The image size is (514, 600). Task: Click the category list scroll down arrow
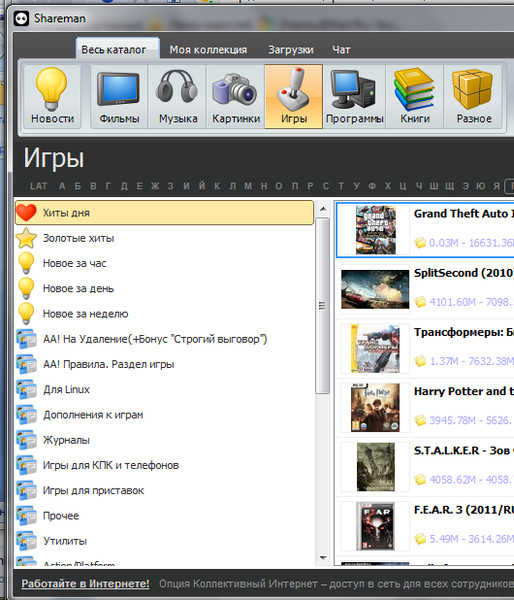(323, 558)
